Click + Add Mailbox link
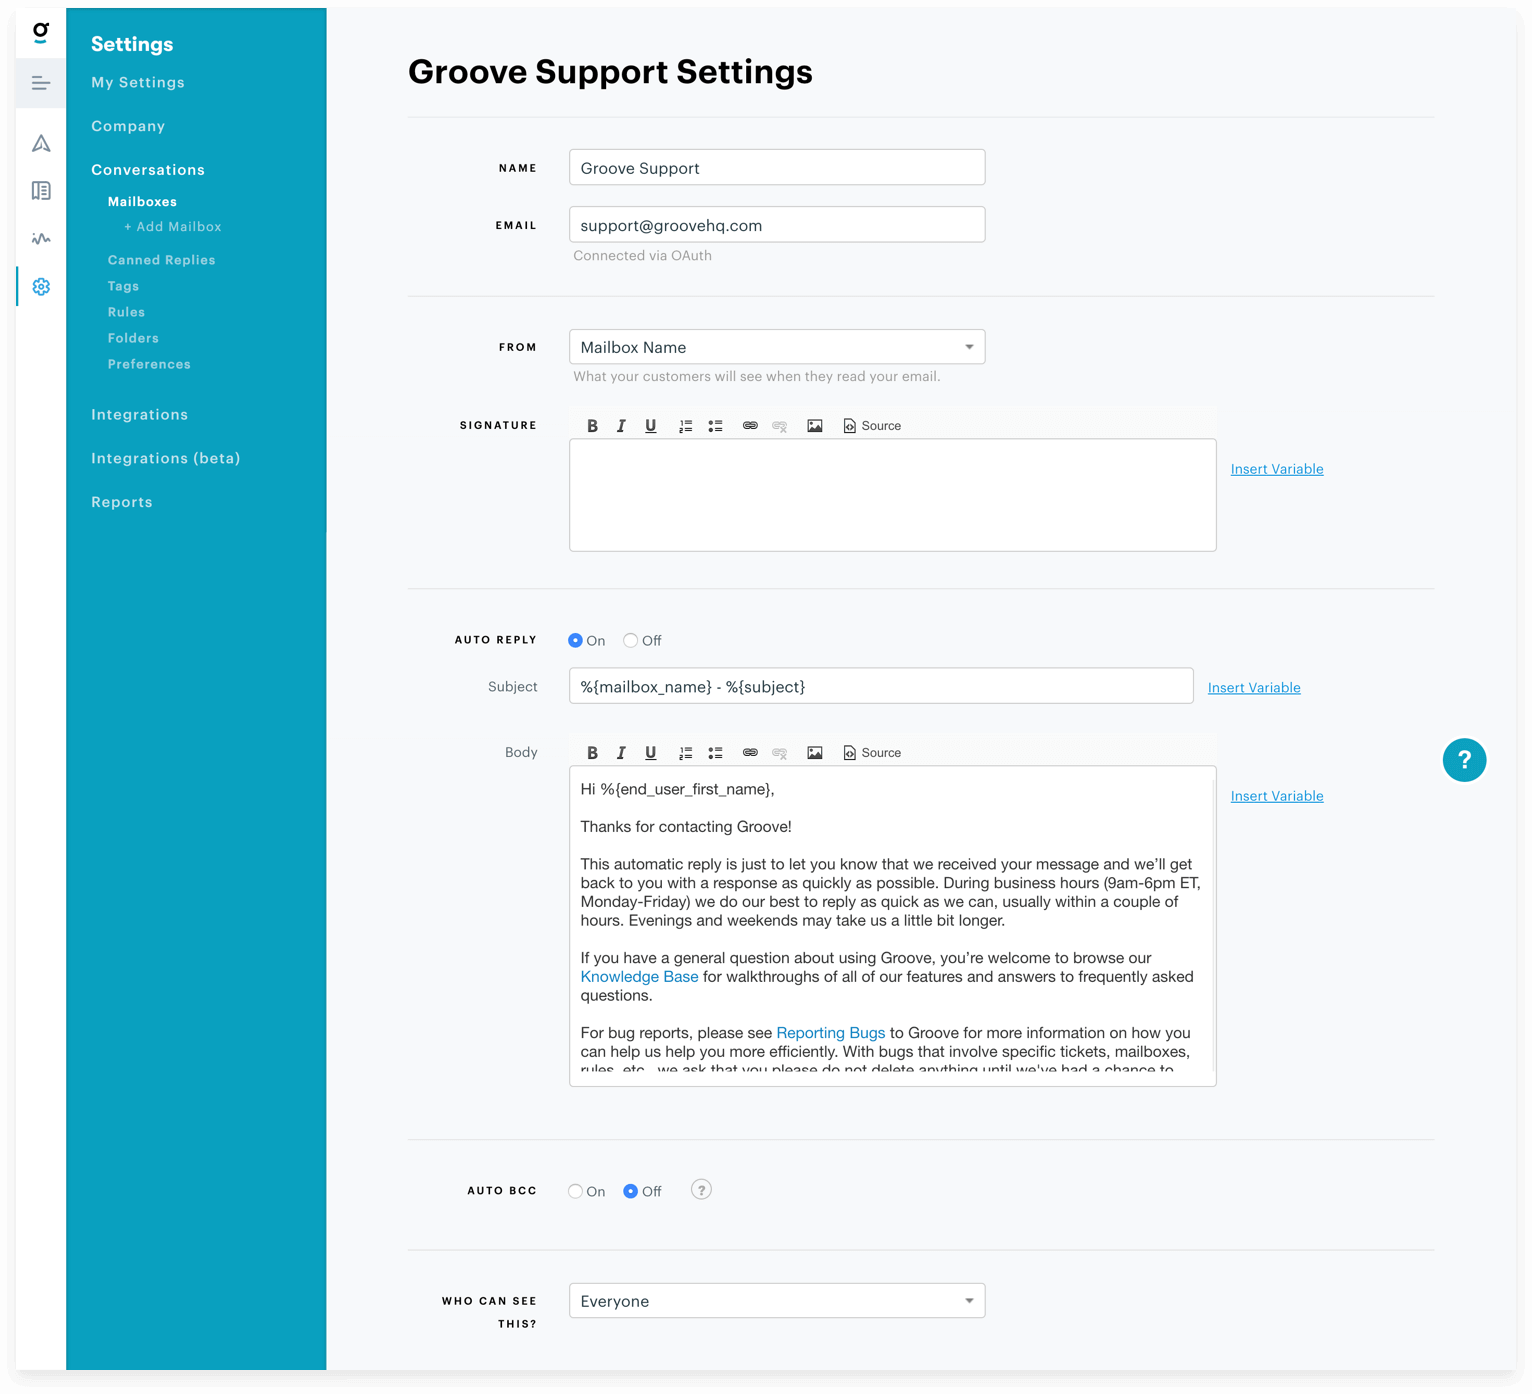1532x1394 pixels. [x=173, y=227]
